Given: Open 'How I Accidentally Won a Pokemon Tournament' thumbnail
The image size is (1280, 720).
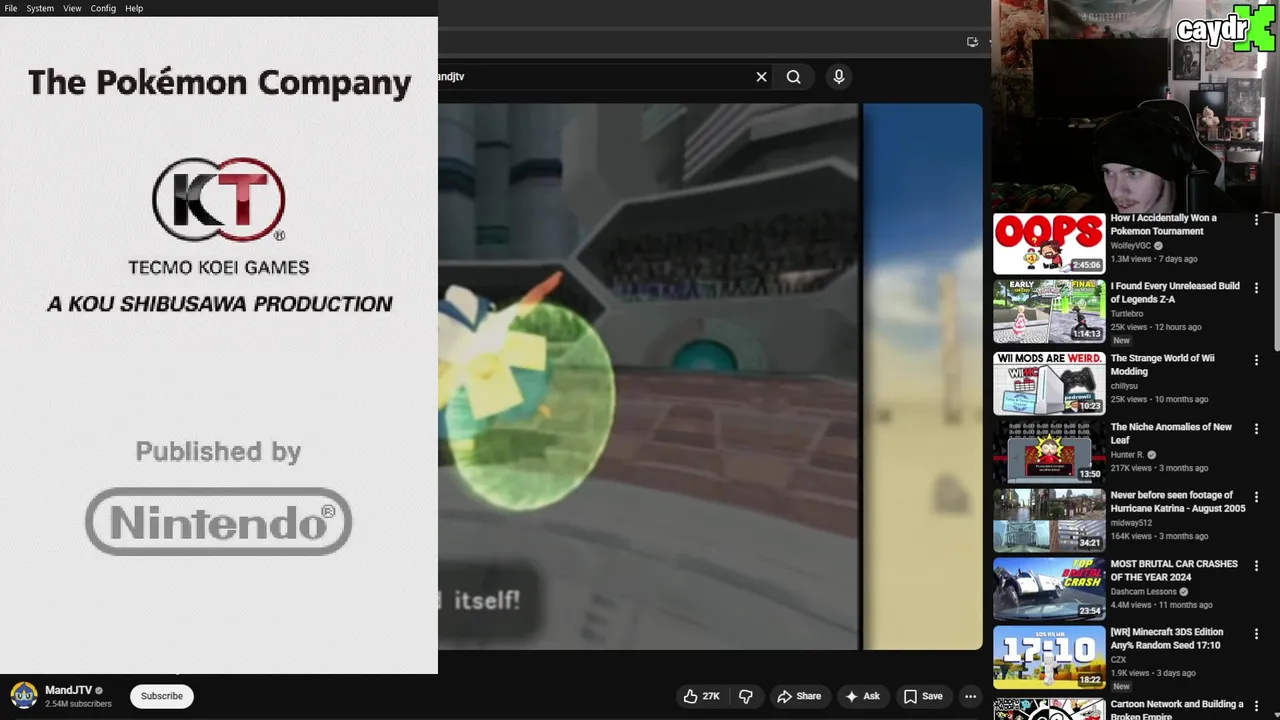Looking at the screenshot, I should click(x=1049, y=243).
